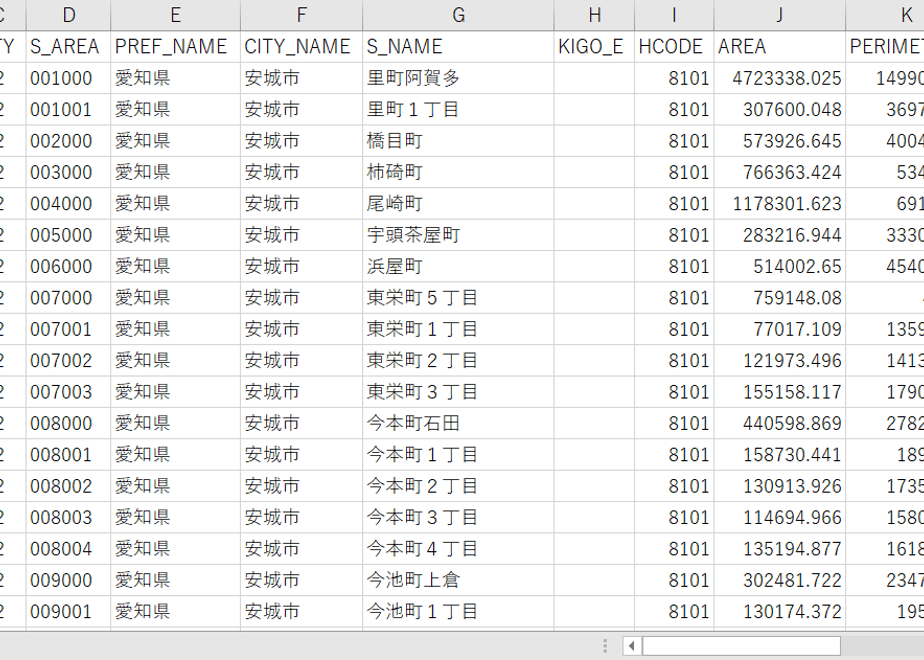Click cell with value 130174.372
Viewport: 924px width, 660px height.
point(780,611)
